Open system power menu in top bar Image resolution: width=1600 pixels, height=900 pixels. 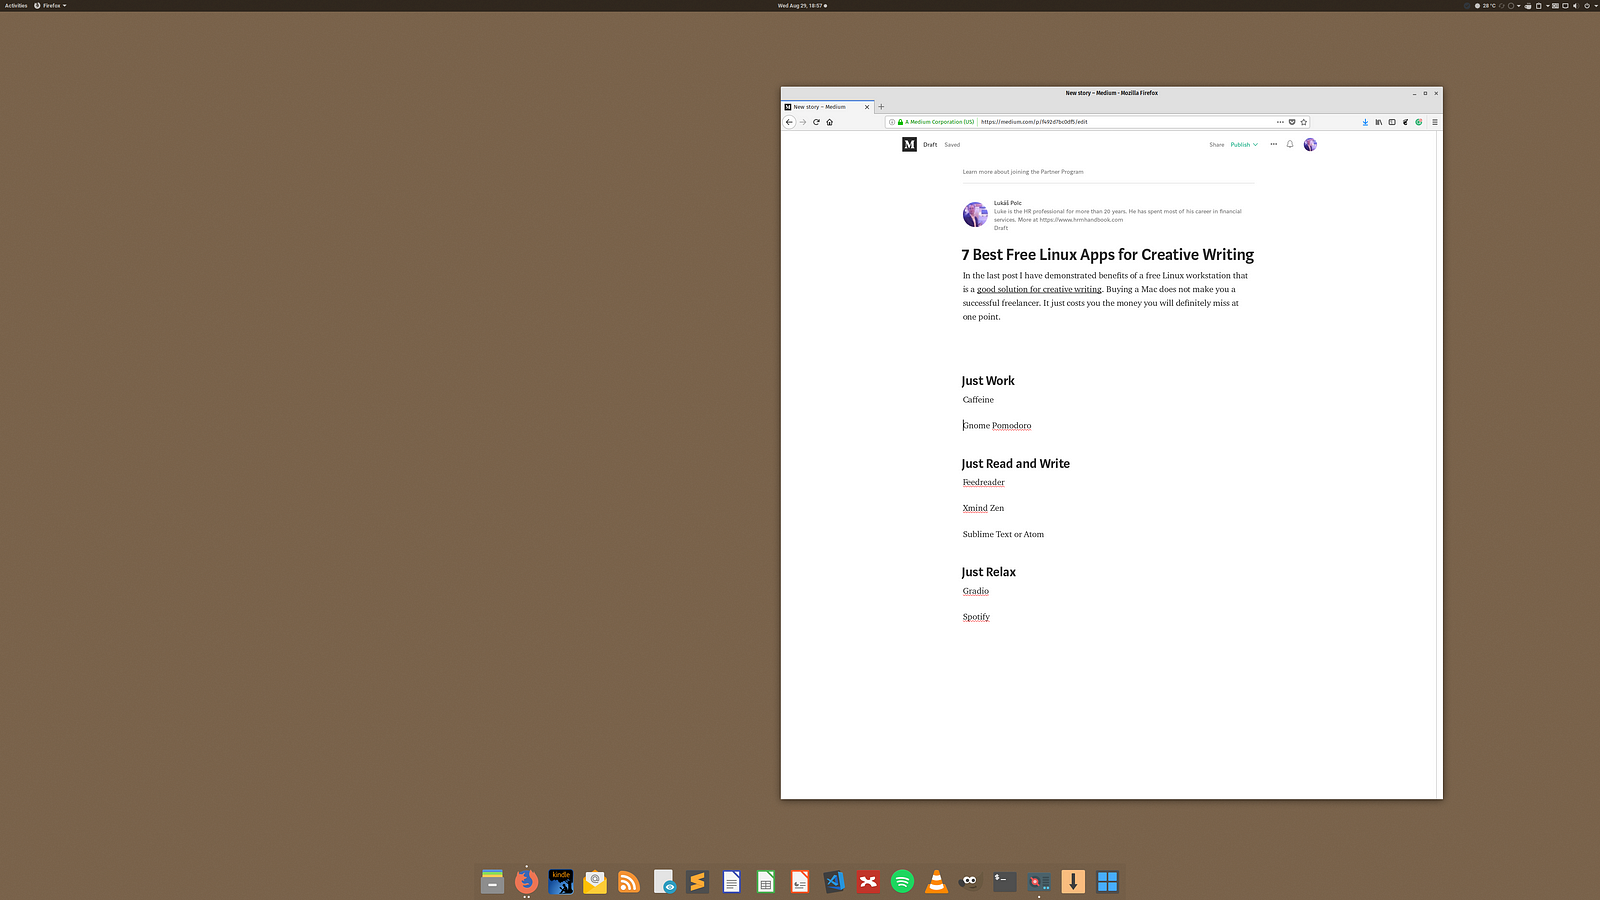1588,6
